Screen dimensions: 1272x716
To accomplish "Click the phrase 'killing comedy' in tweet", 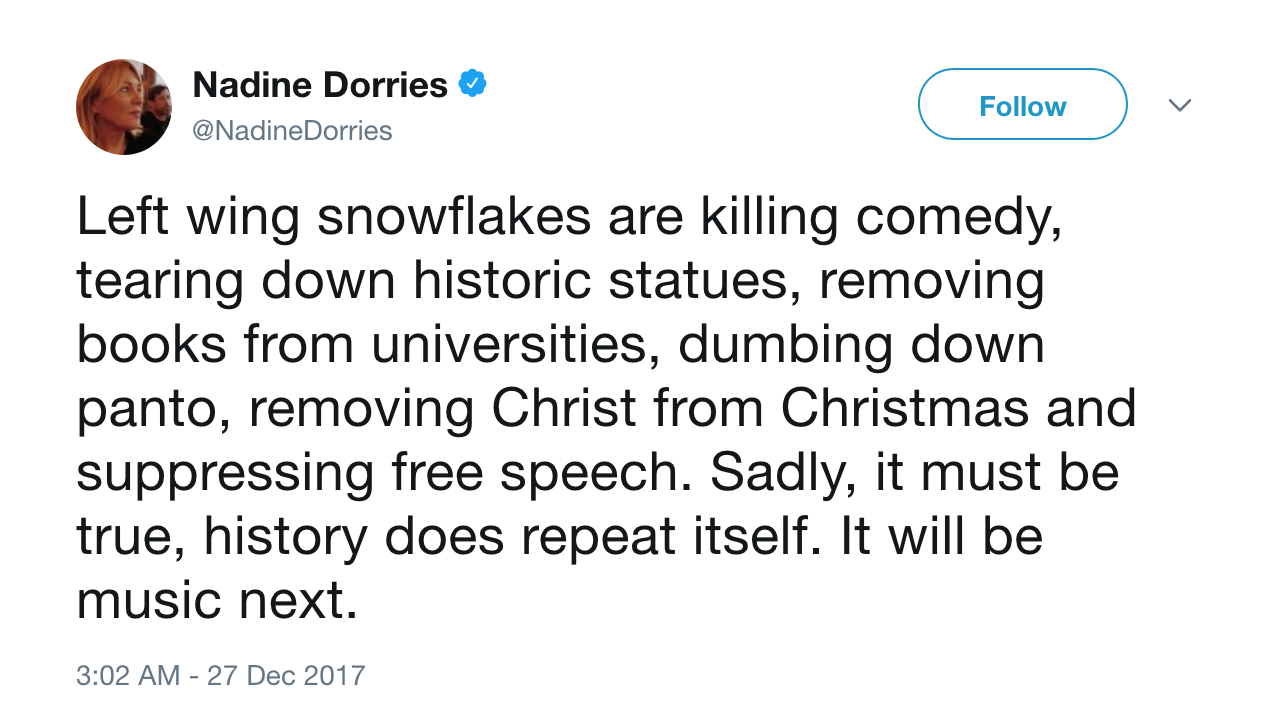I will pos(880,218).
